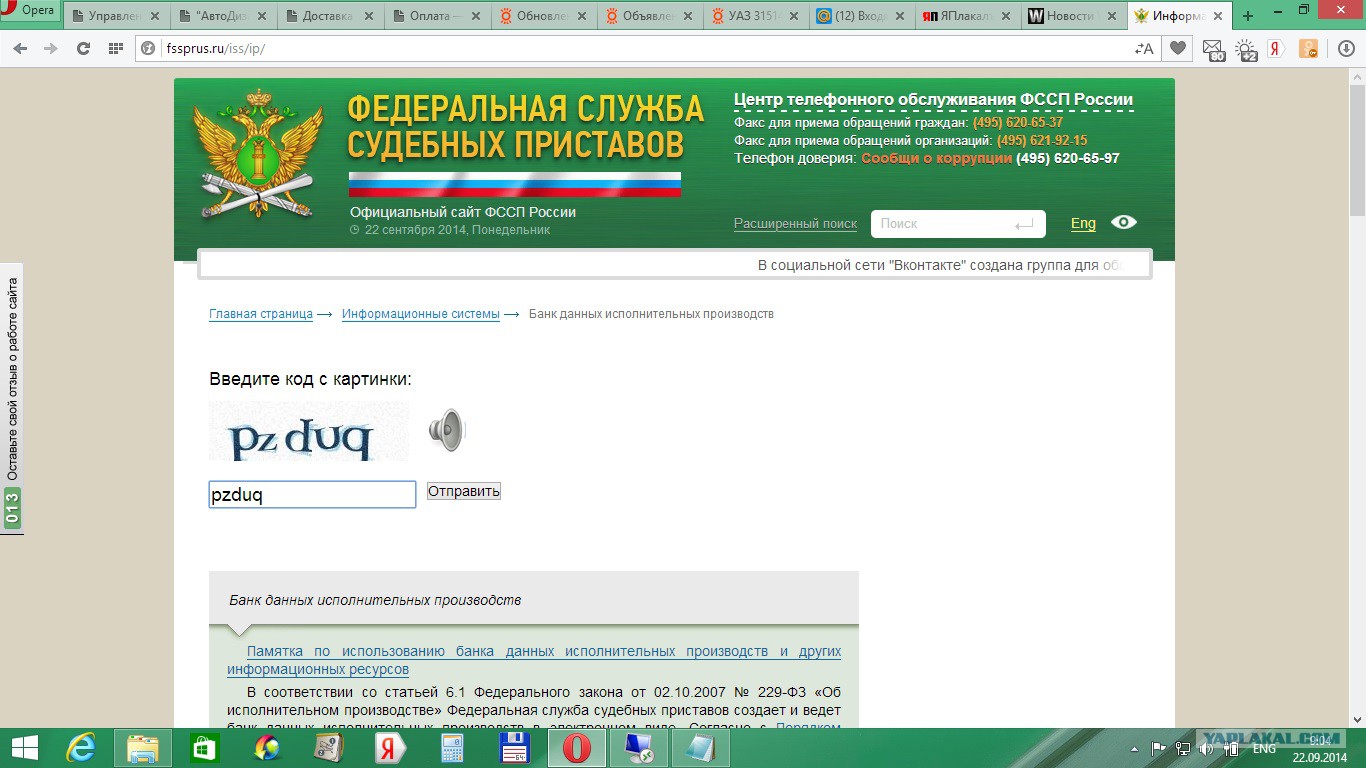Viewport: 1366px width, 768px height.
Task: Open the Windows Start button
Action: pyautogui.click(x=24, y=748)
